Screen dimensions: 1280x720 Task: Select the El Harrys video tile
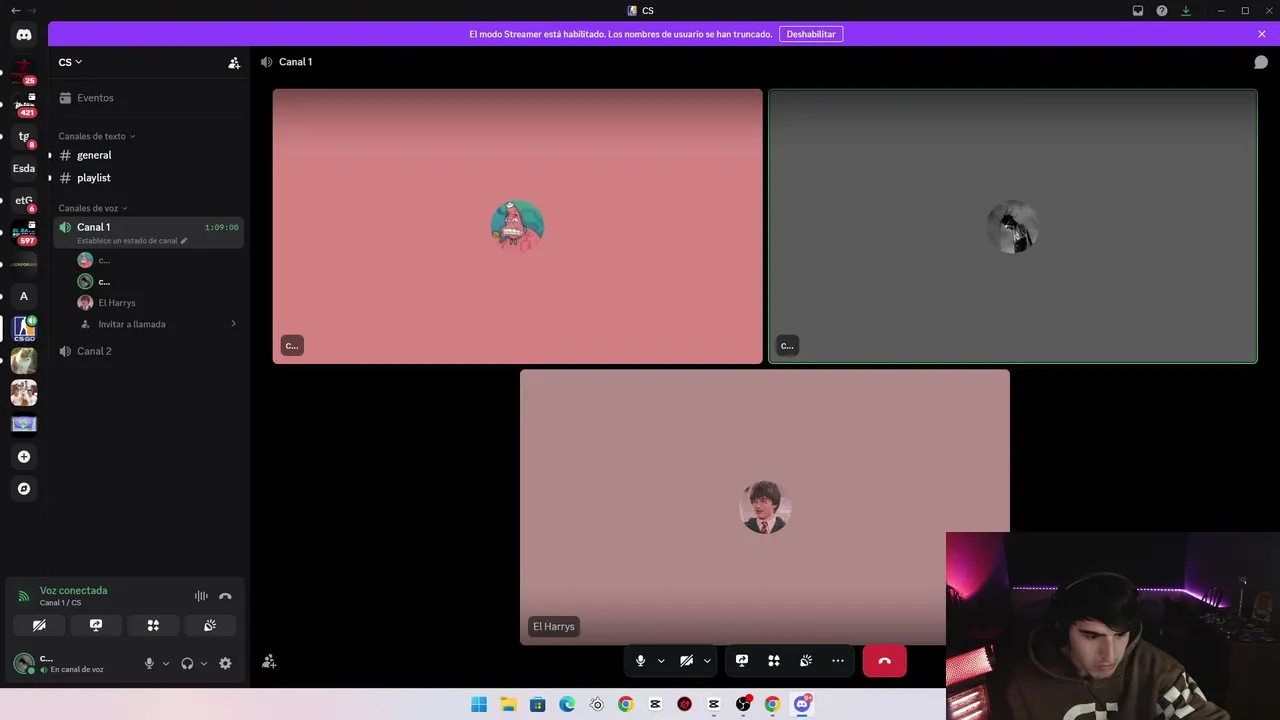pos(765,507)
